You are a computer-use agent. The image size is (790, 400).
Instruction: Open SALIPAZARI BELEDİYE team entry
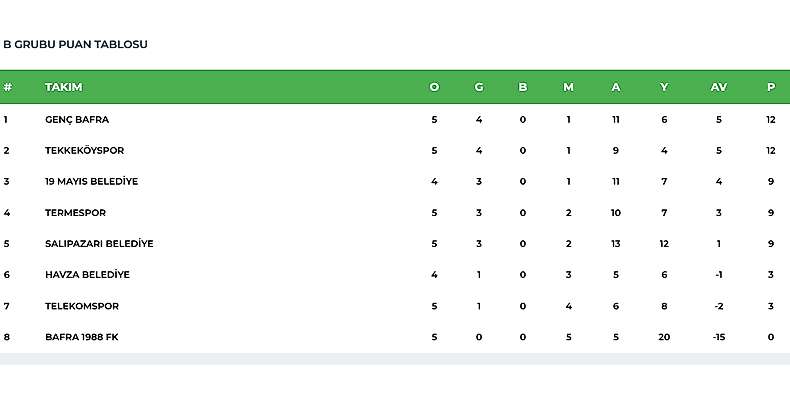tap(99, 243)
